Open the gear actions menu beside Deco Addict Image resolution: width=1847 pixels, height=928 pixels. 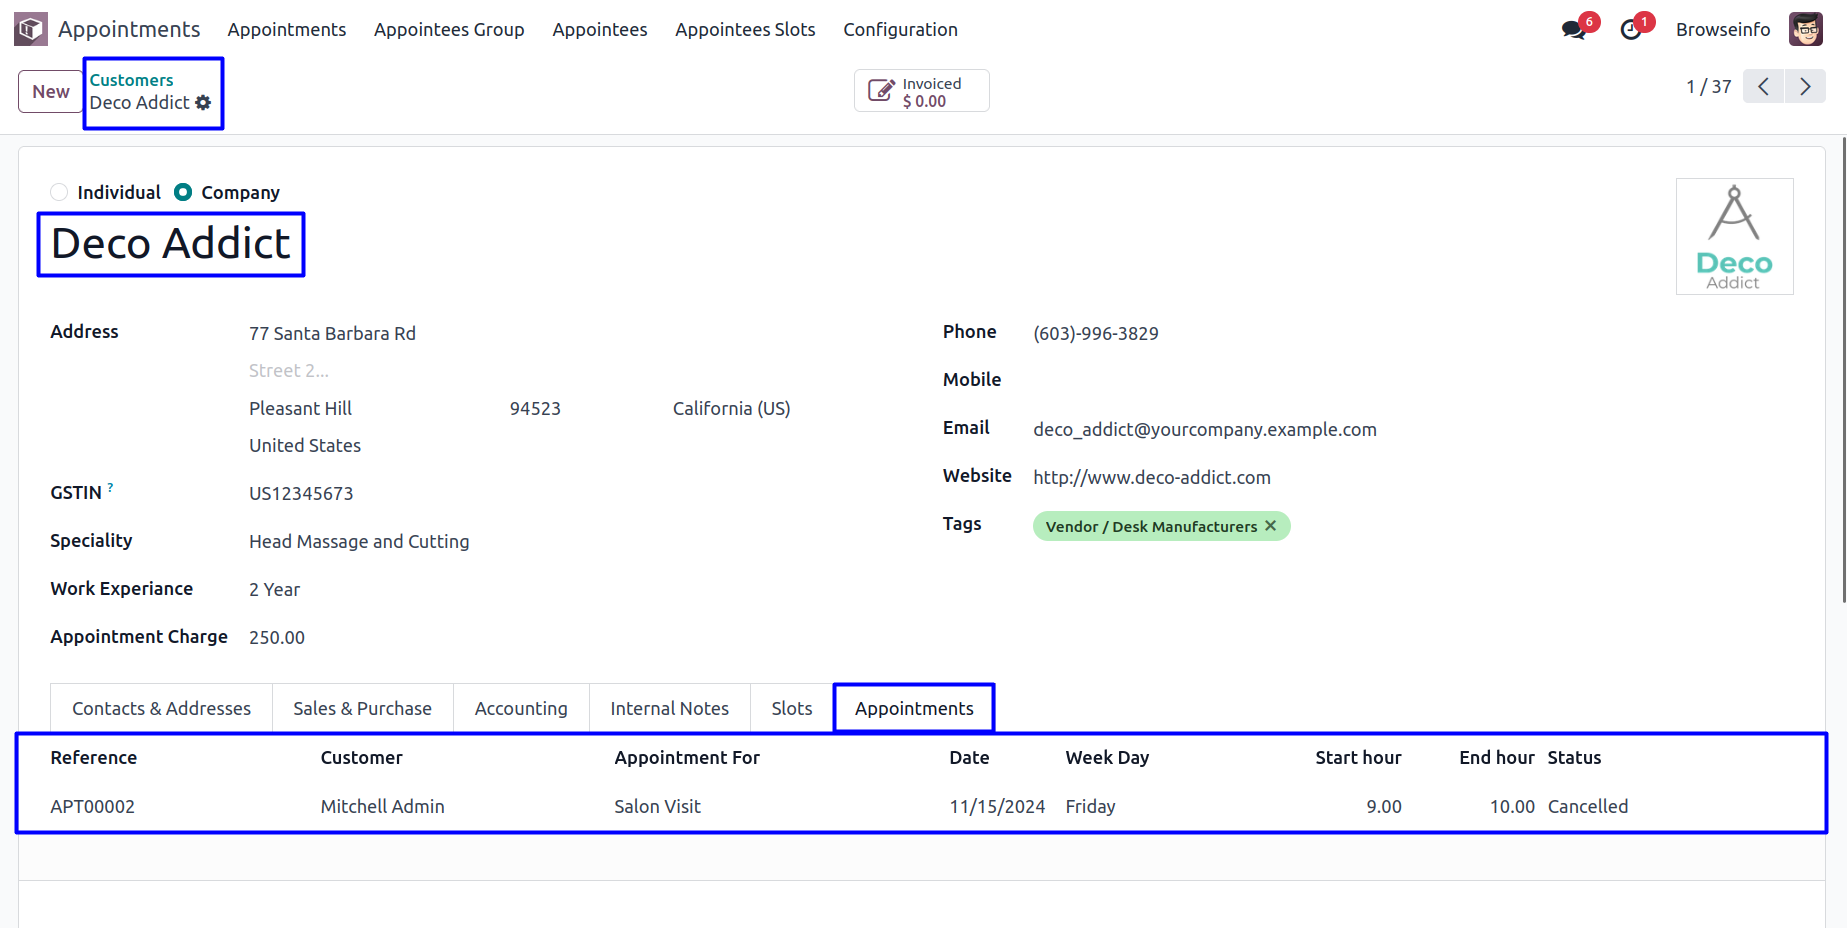203,103
